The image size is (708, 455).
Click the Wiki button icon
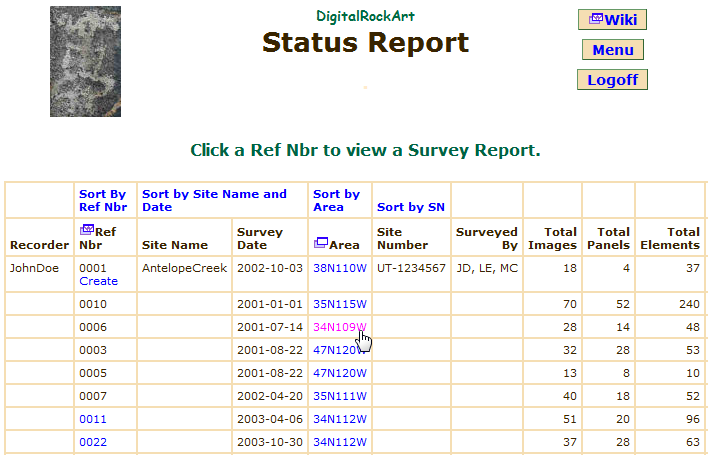pos(596,19)
